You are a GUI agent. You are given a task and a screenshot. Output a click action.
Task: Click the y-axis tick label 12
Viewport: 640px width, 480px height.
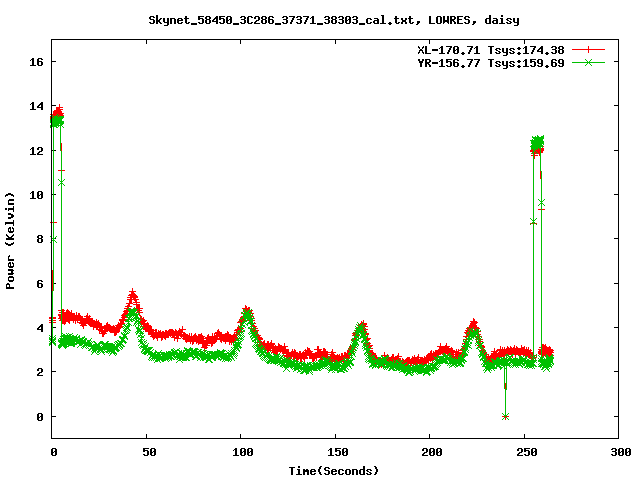coord(36,151)
